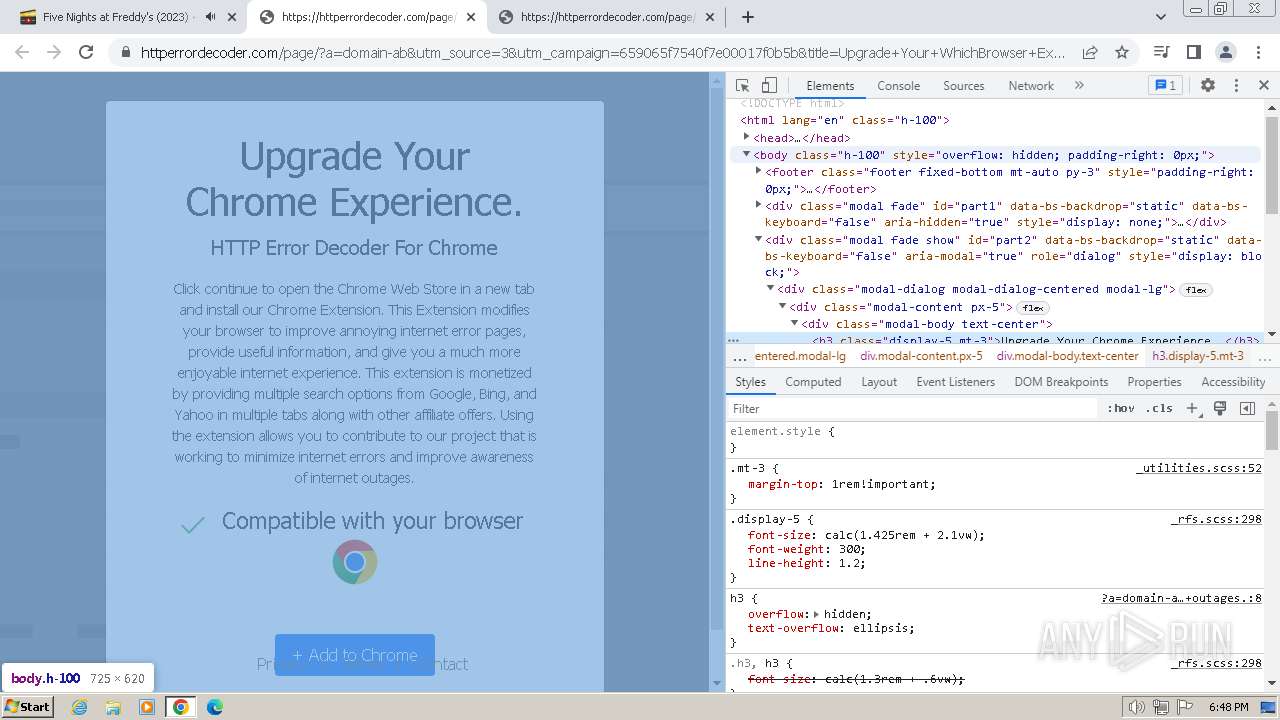Switch to Five Nights at Freddy's browser tab
Screen dimensions: 1280x720
[x=128, y=17]
